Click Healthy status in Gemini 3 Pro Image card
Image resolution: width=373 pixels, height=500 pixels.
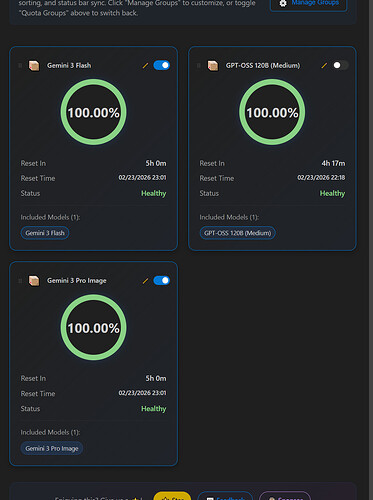(x=154, y=409)
